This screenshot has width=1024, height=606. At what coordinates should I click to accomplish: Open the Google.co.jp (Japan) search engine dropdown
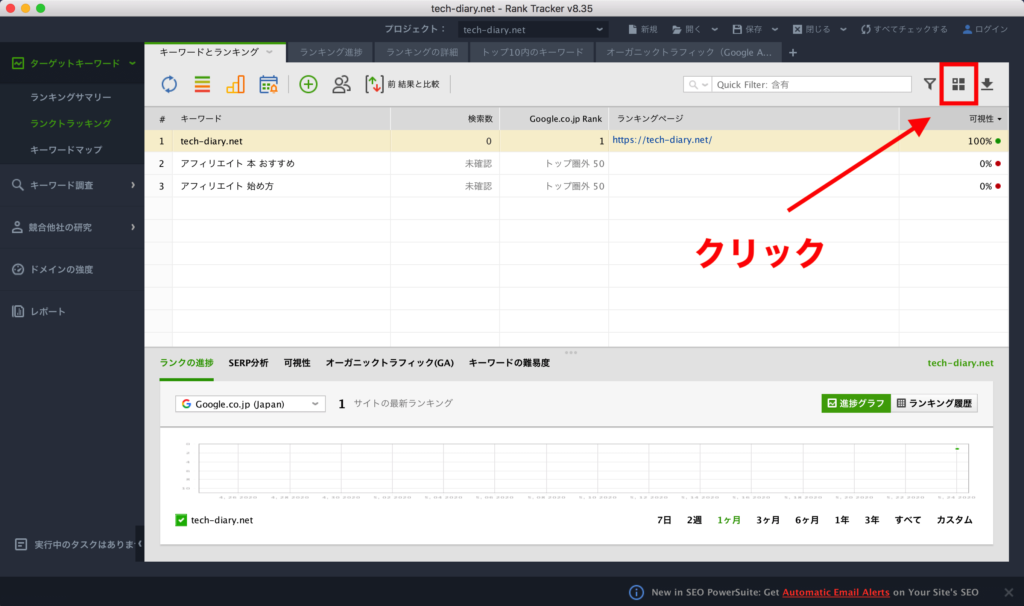click(250, 404)
